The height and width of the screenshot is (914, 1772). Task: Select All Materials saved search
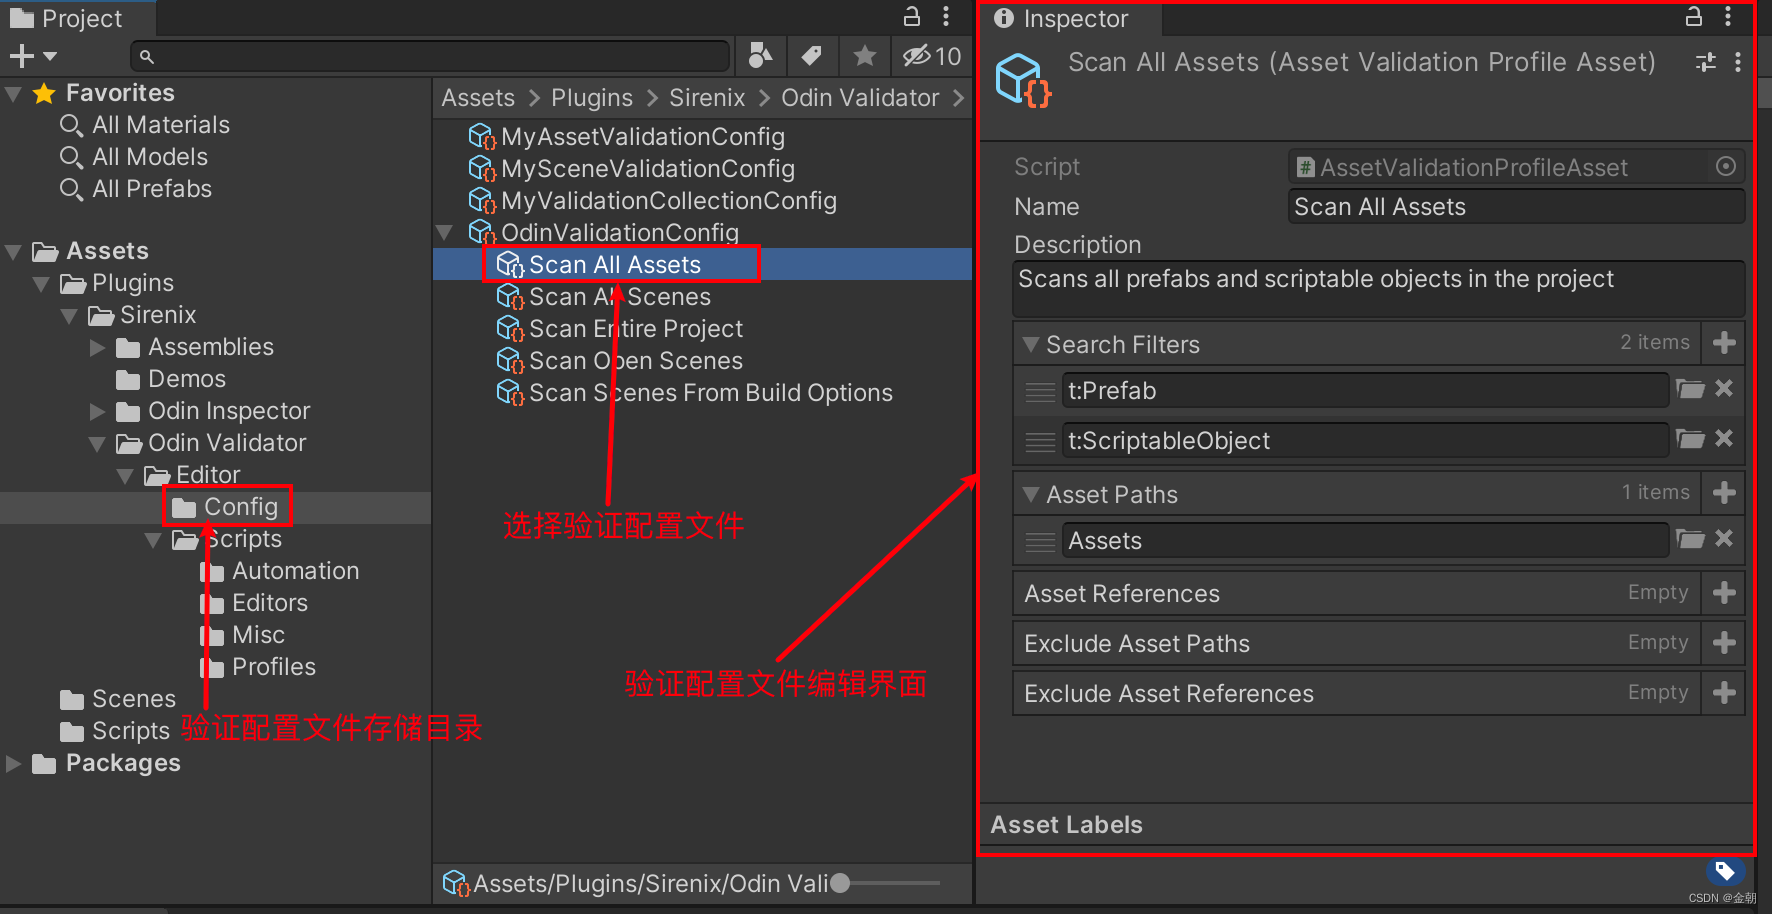[161, 125]
